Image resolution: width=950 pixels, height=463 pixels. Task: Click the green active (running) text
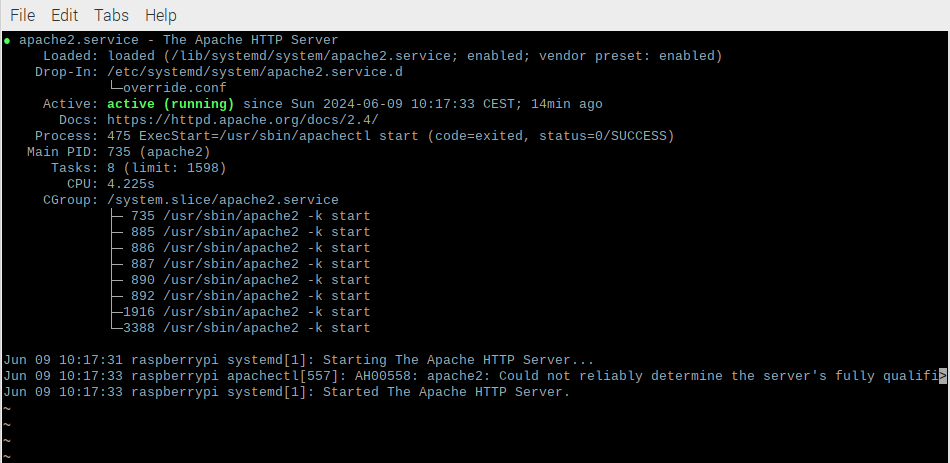click(x=170, y=104)
